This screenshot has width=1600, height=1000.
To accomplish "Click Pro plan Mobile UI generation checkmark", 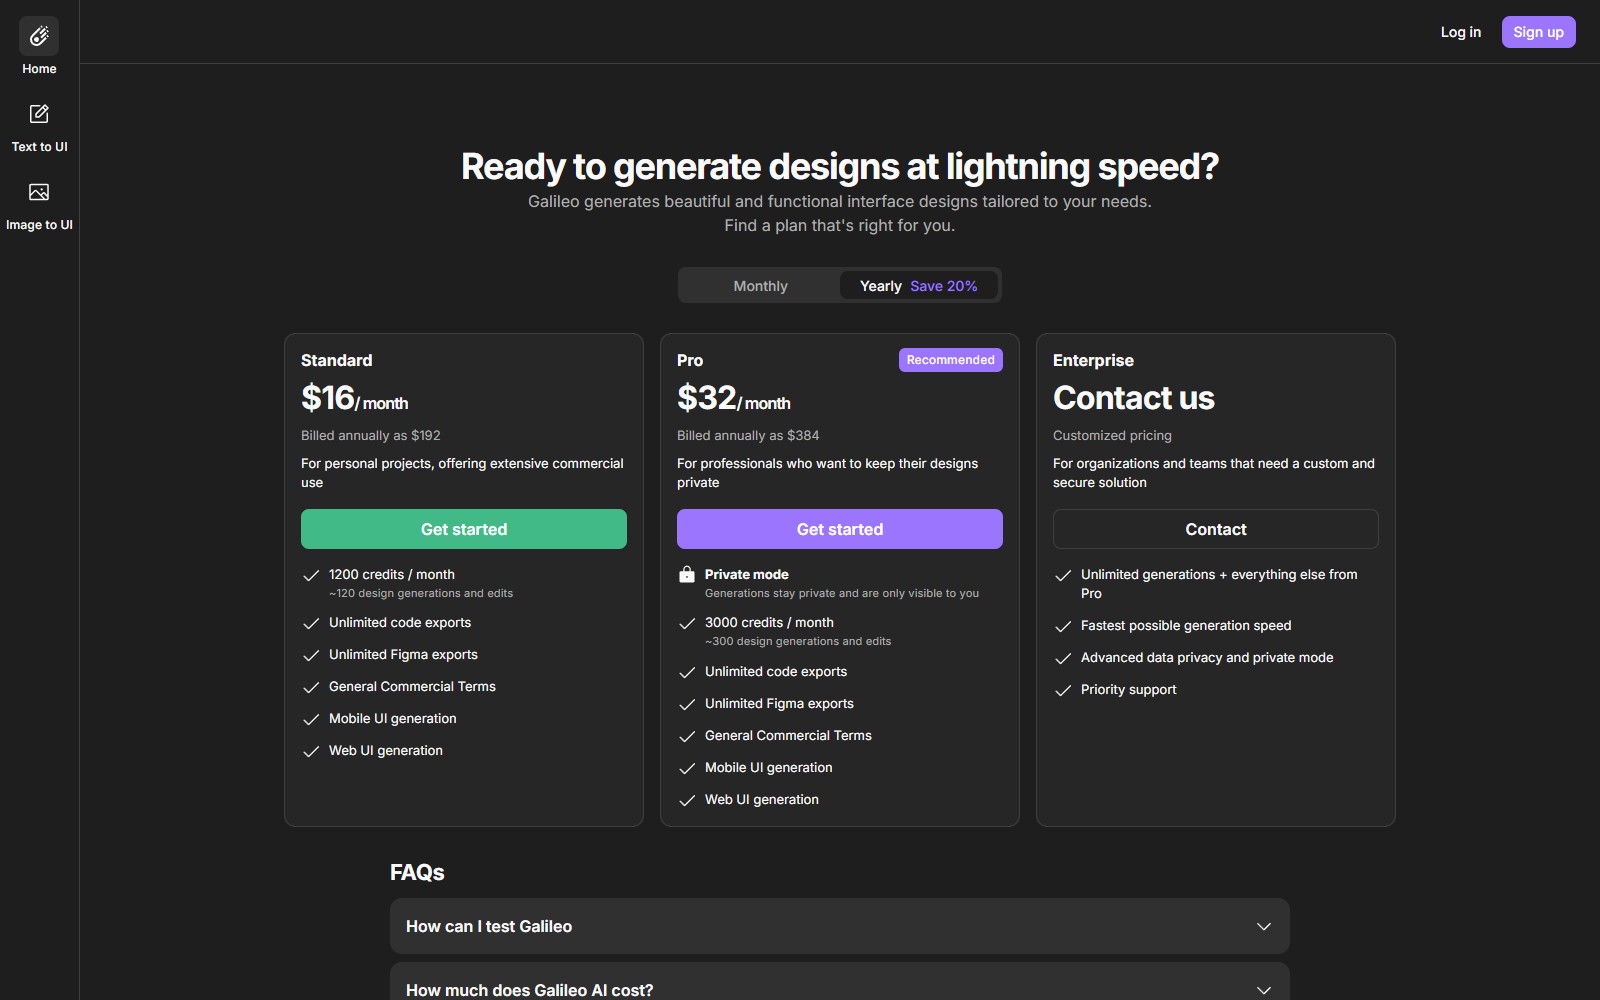I will pos(687,769).
